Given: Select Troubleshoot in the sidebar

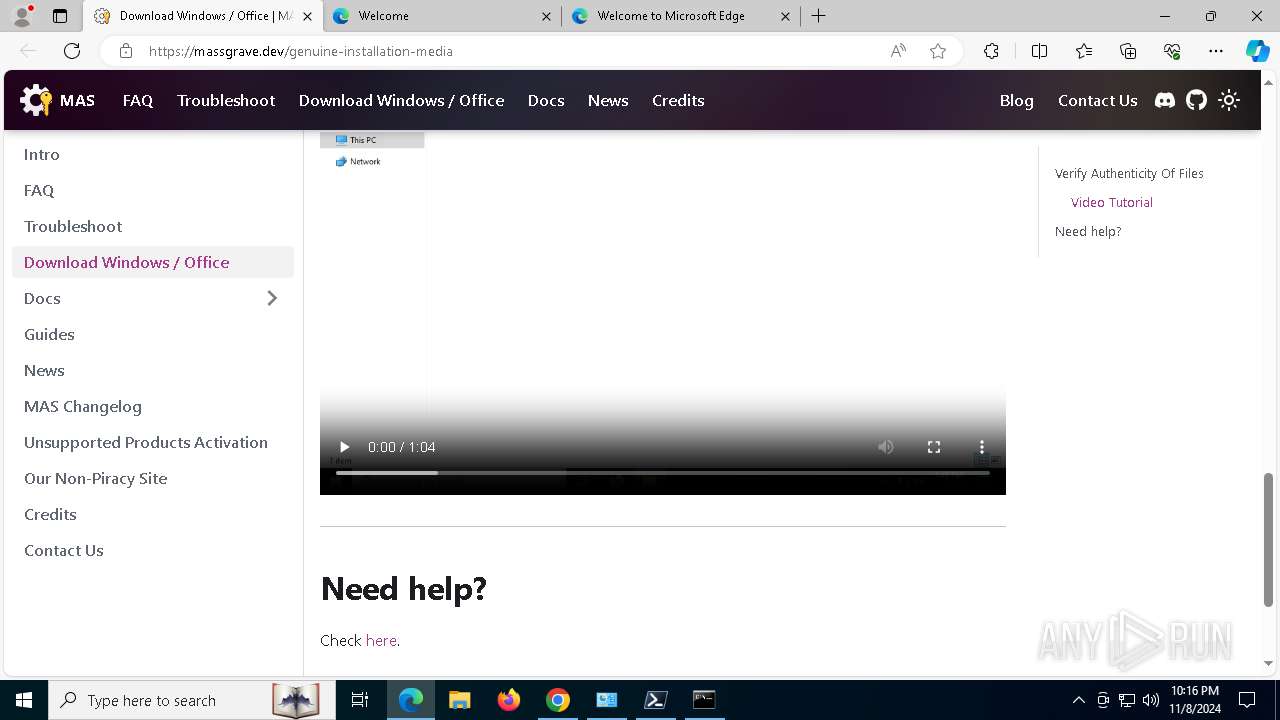Looking at the screenshot, I should pyautogui.click(x=153, y=226).
